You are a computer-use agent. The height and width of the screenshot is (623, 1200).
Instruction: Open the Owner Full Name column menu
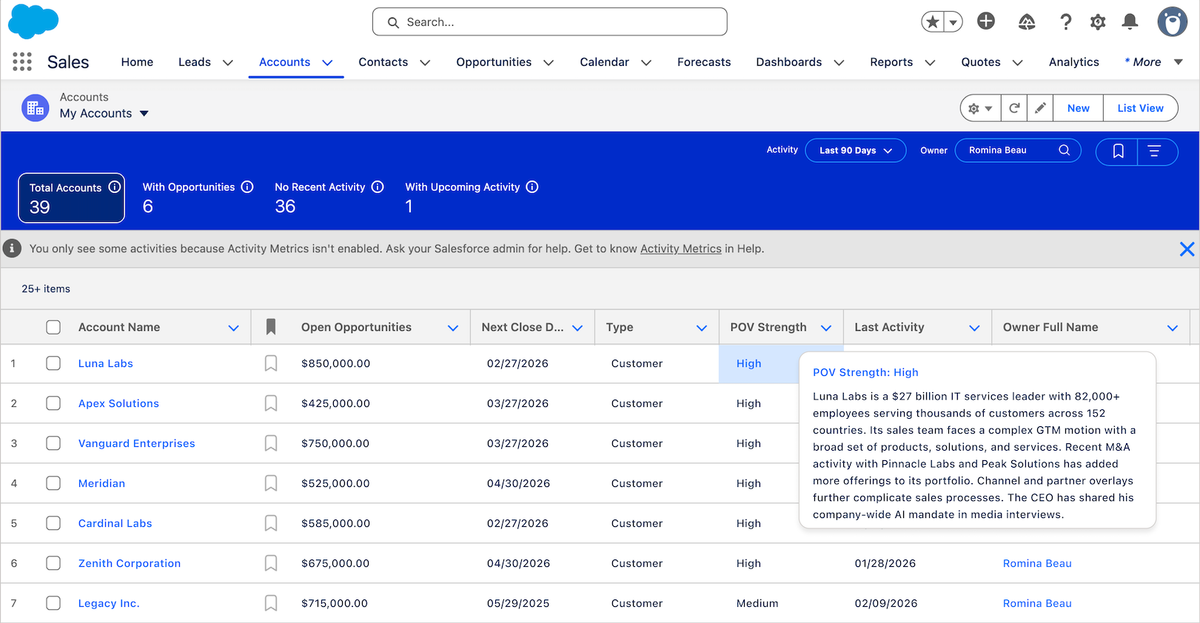click(1172, 328)
